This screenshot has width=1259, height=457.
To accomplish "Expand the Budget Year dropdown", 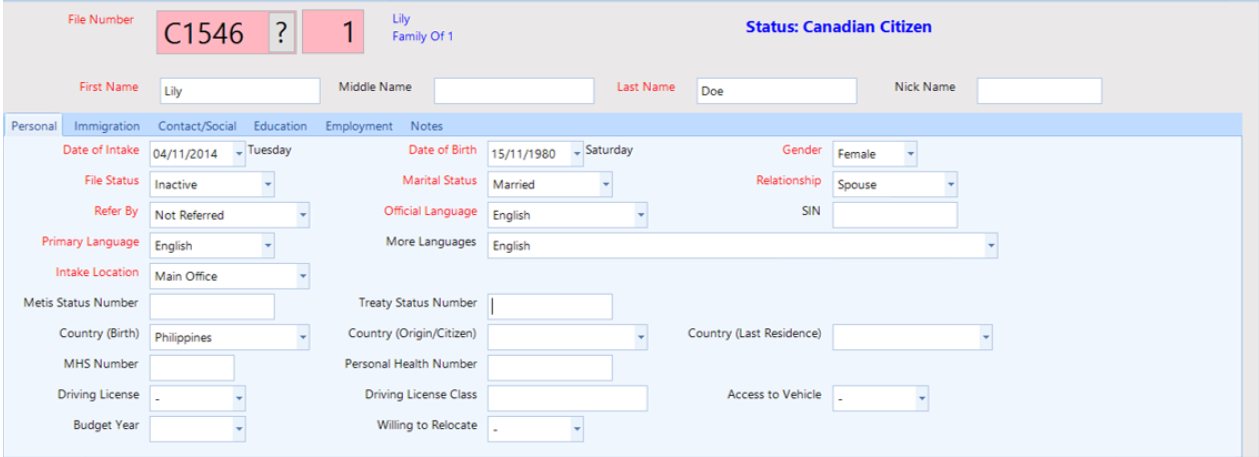I will tap(238, 429).
